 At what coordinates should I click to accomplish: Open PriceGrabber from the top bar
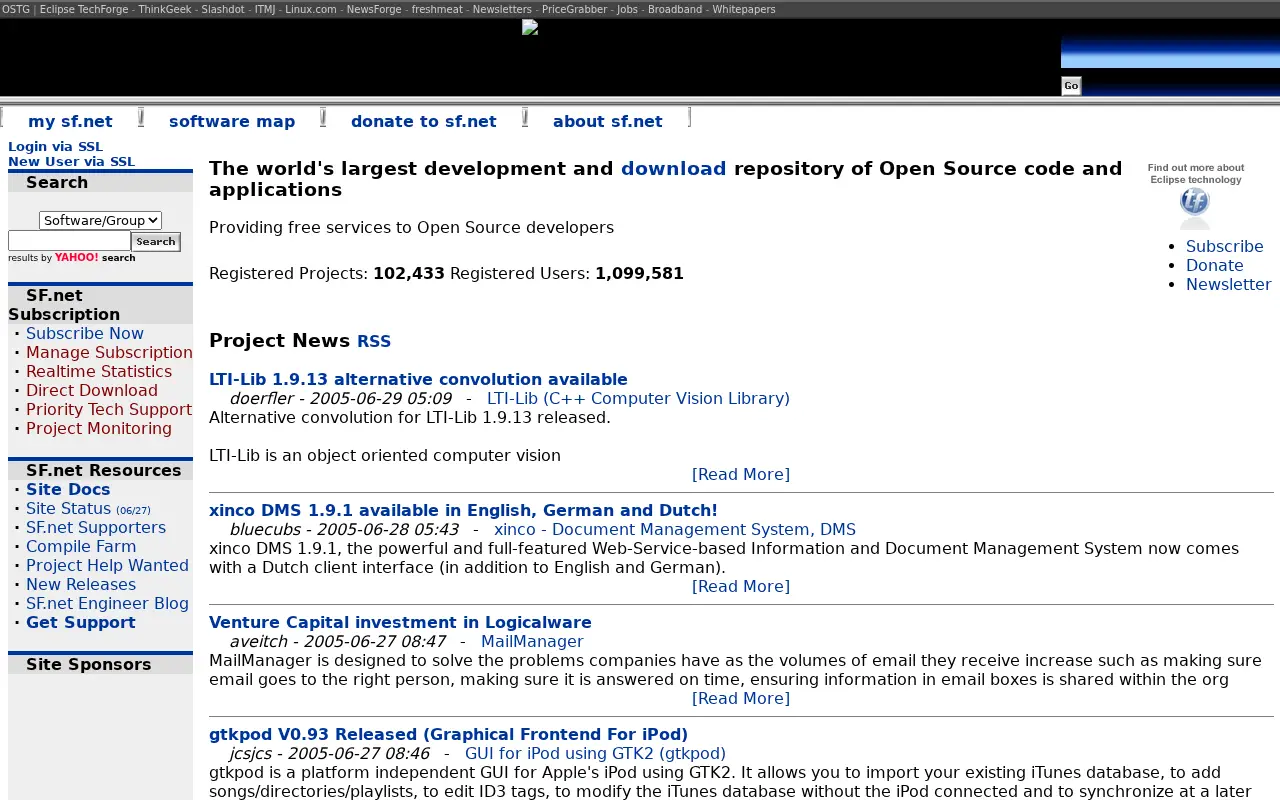pos(574,9)
